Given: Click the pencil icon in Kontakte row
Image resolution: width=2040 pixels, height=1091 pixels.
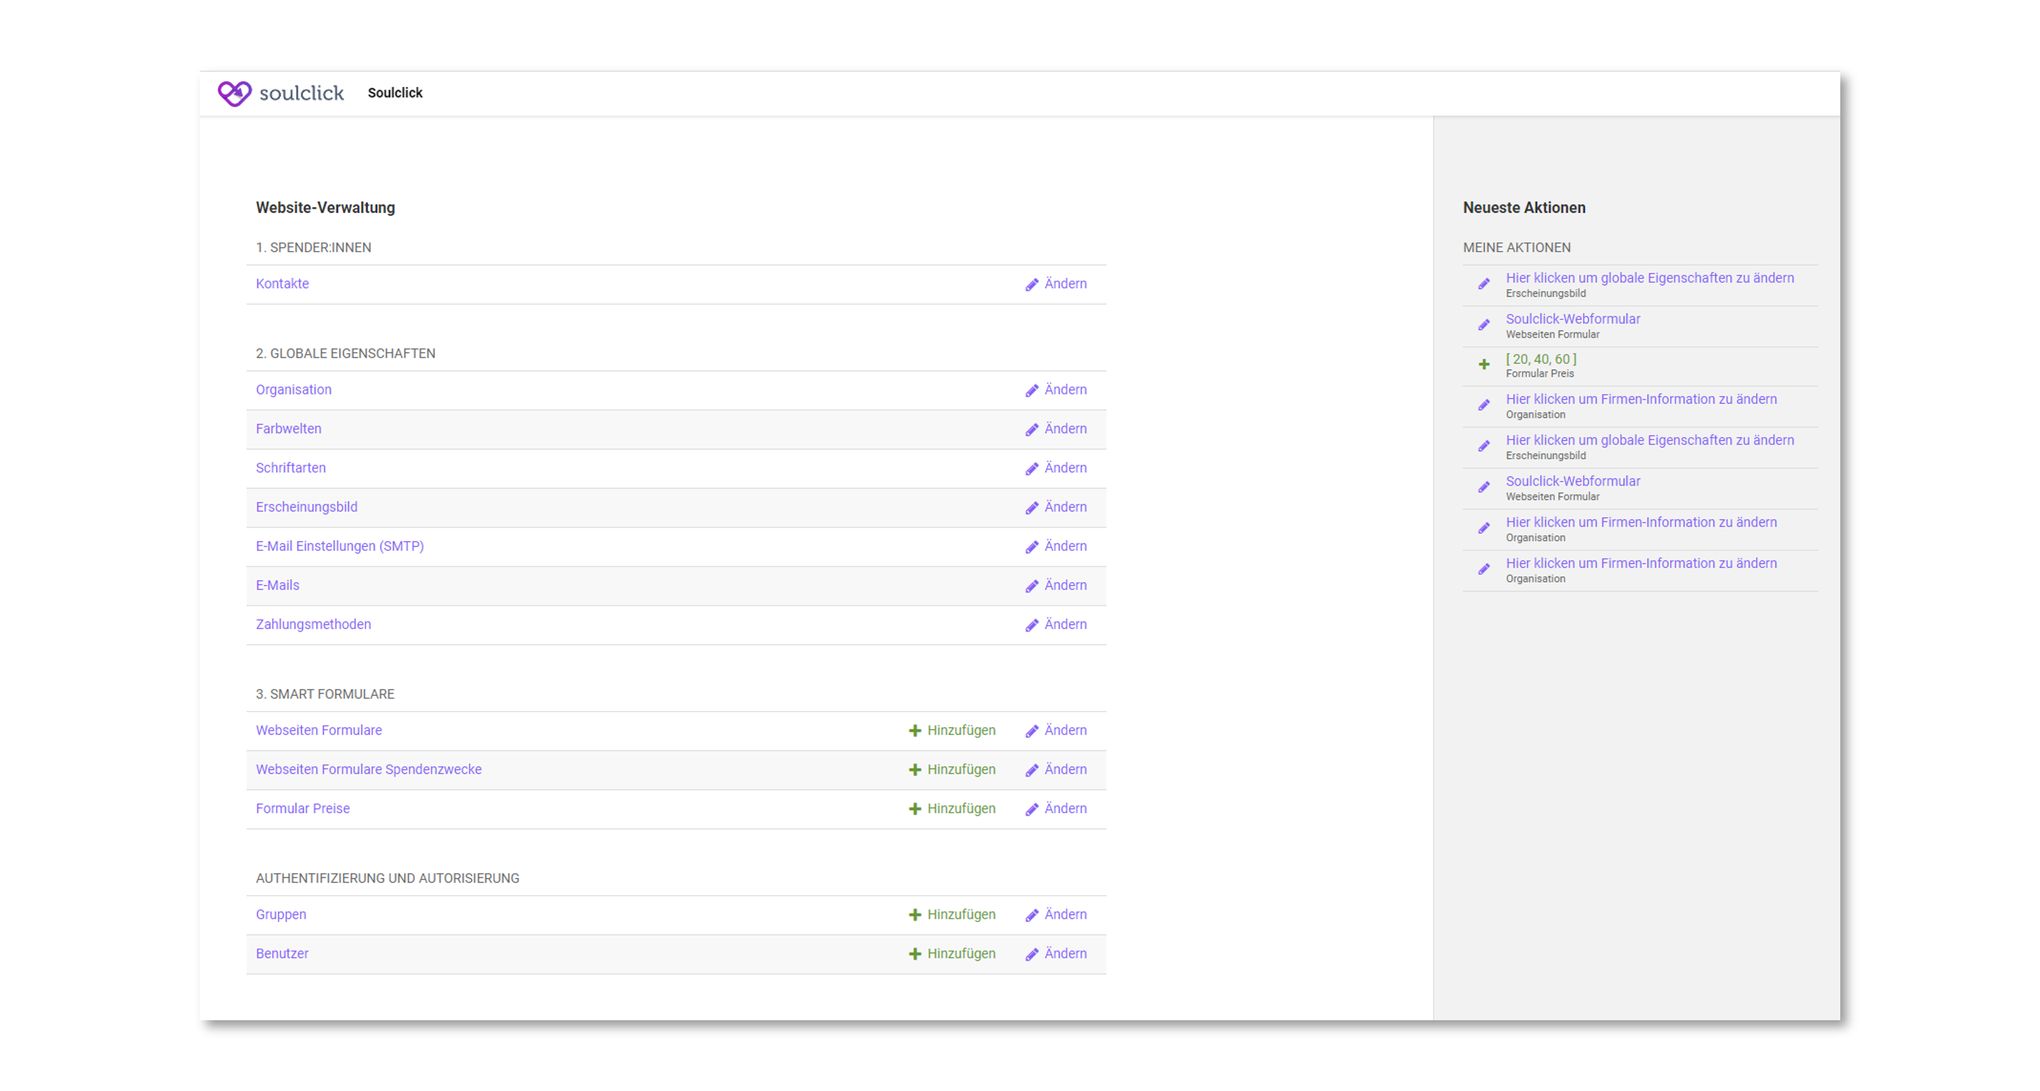Looking at the screenshot, I should click(x=1032, y=285).
